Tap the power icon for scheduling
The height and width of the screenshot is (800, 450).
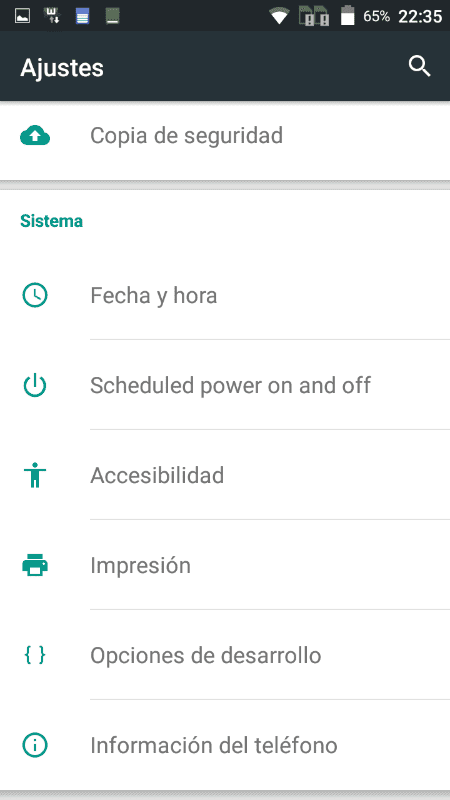(35, 385)
